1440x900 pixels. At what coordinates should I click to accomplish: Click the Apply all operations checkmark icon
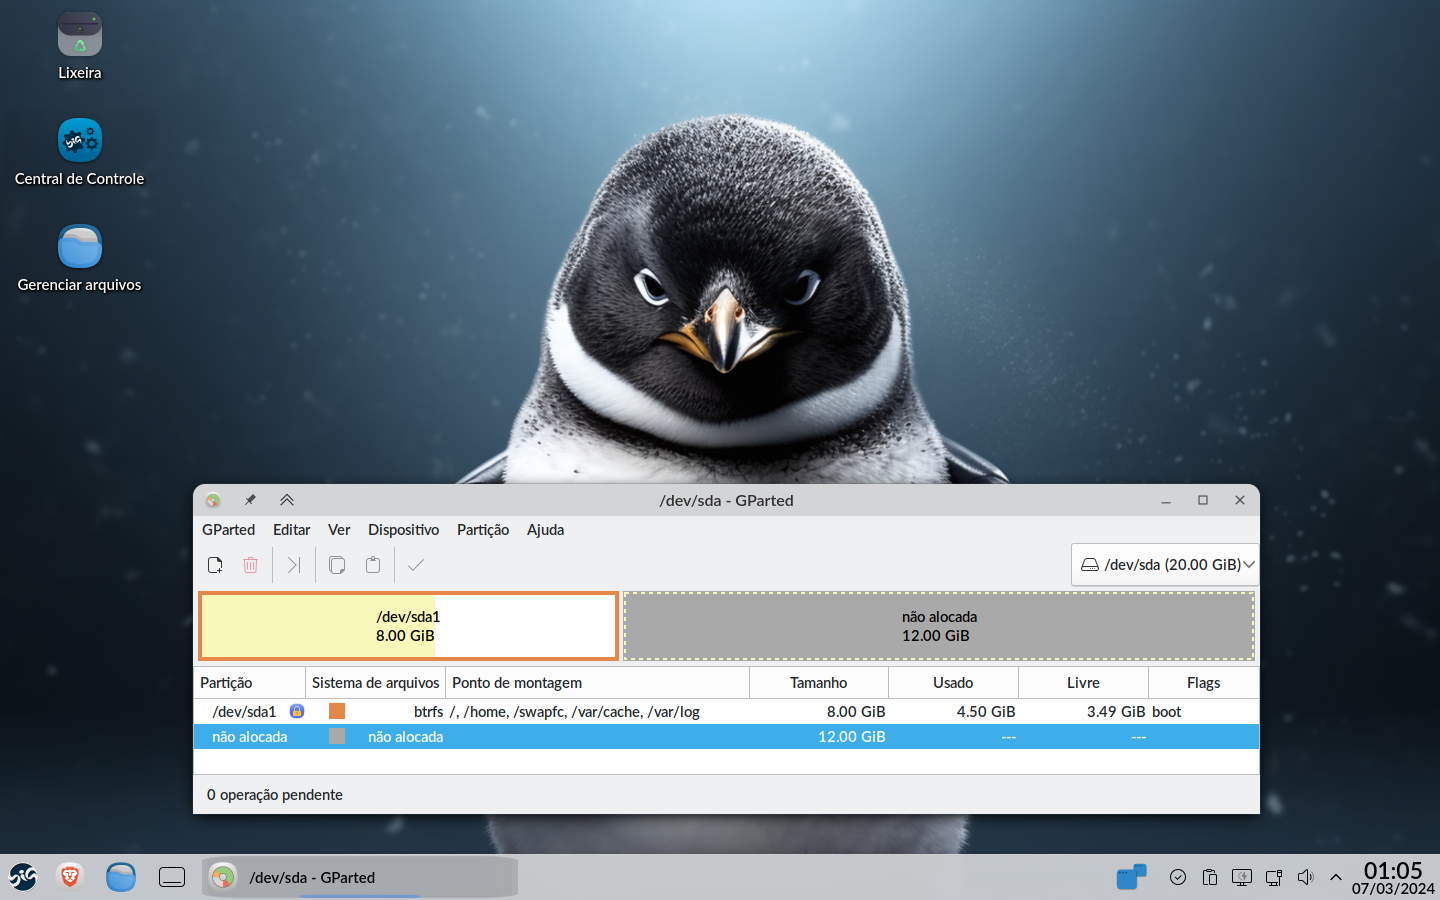click(x=416, y=565)
